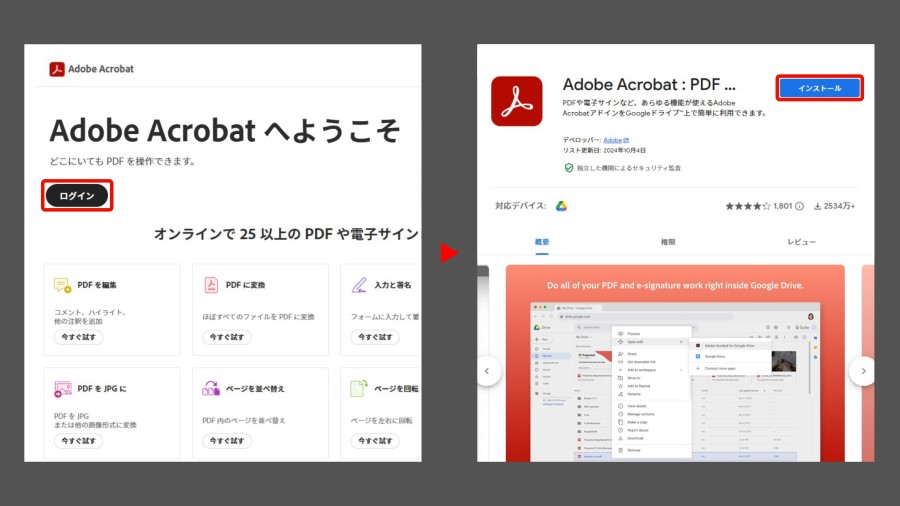The height and width of the screenshot is (506, 900).
Task: Click 今すぐ試す under ページを並べ替え
Action: (227, 441)
